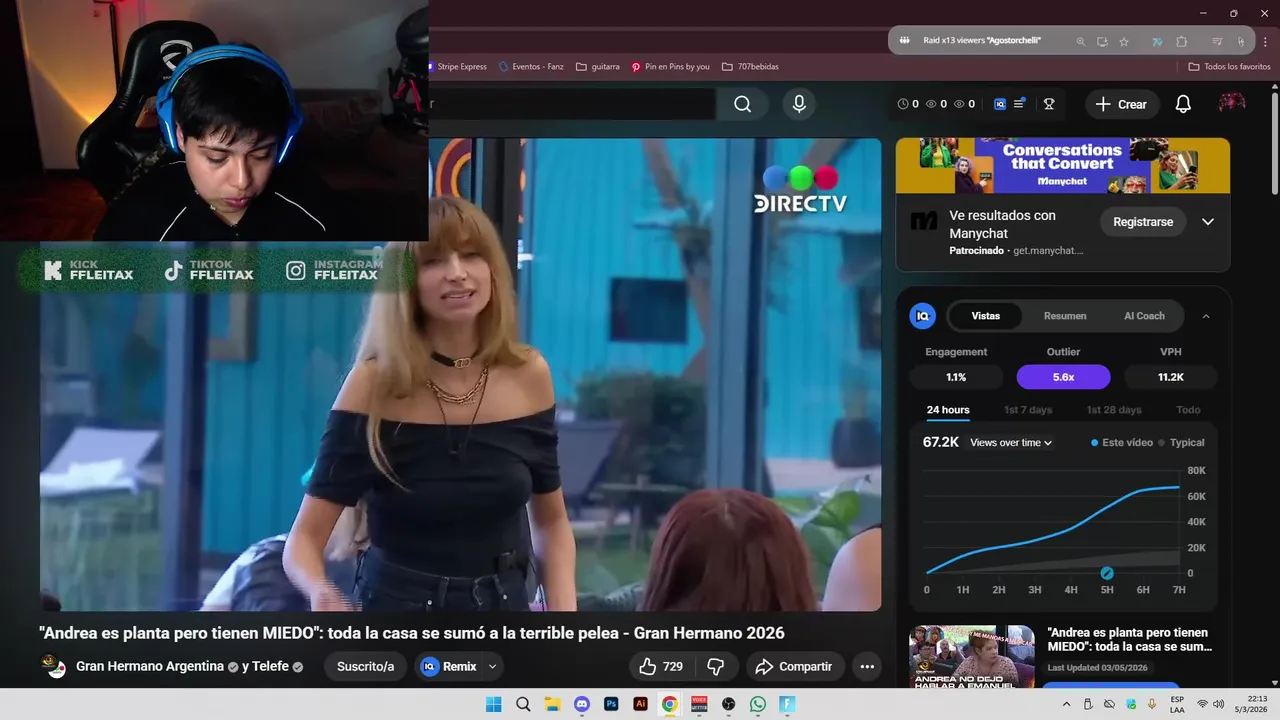Screen dimensions: 1280x720
Task: Click the taskbar volume icon
Action: tap(1218, 704)
